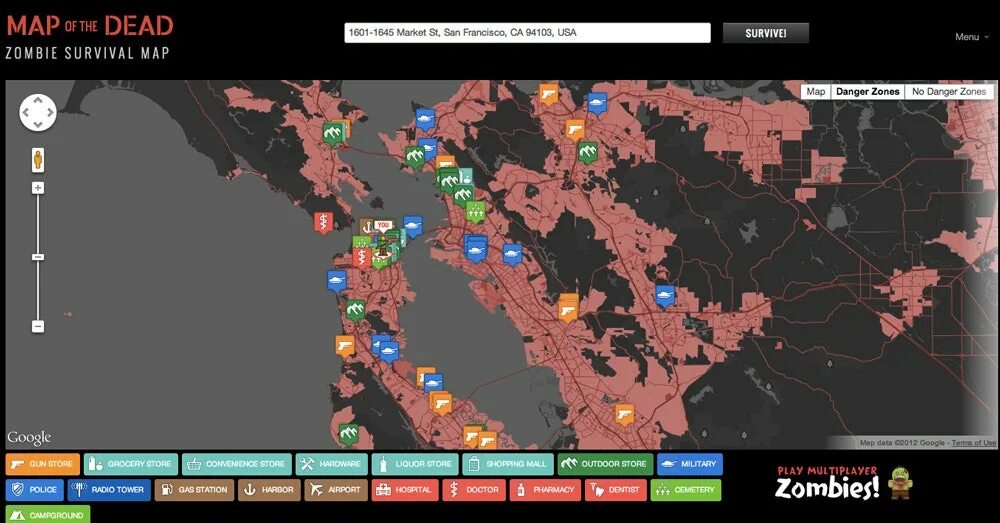The image size is (1000, 523).
Task: Click the gun store marker near San Jose
Action: click(624, 416)
